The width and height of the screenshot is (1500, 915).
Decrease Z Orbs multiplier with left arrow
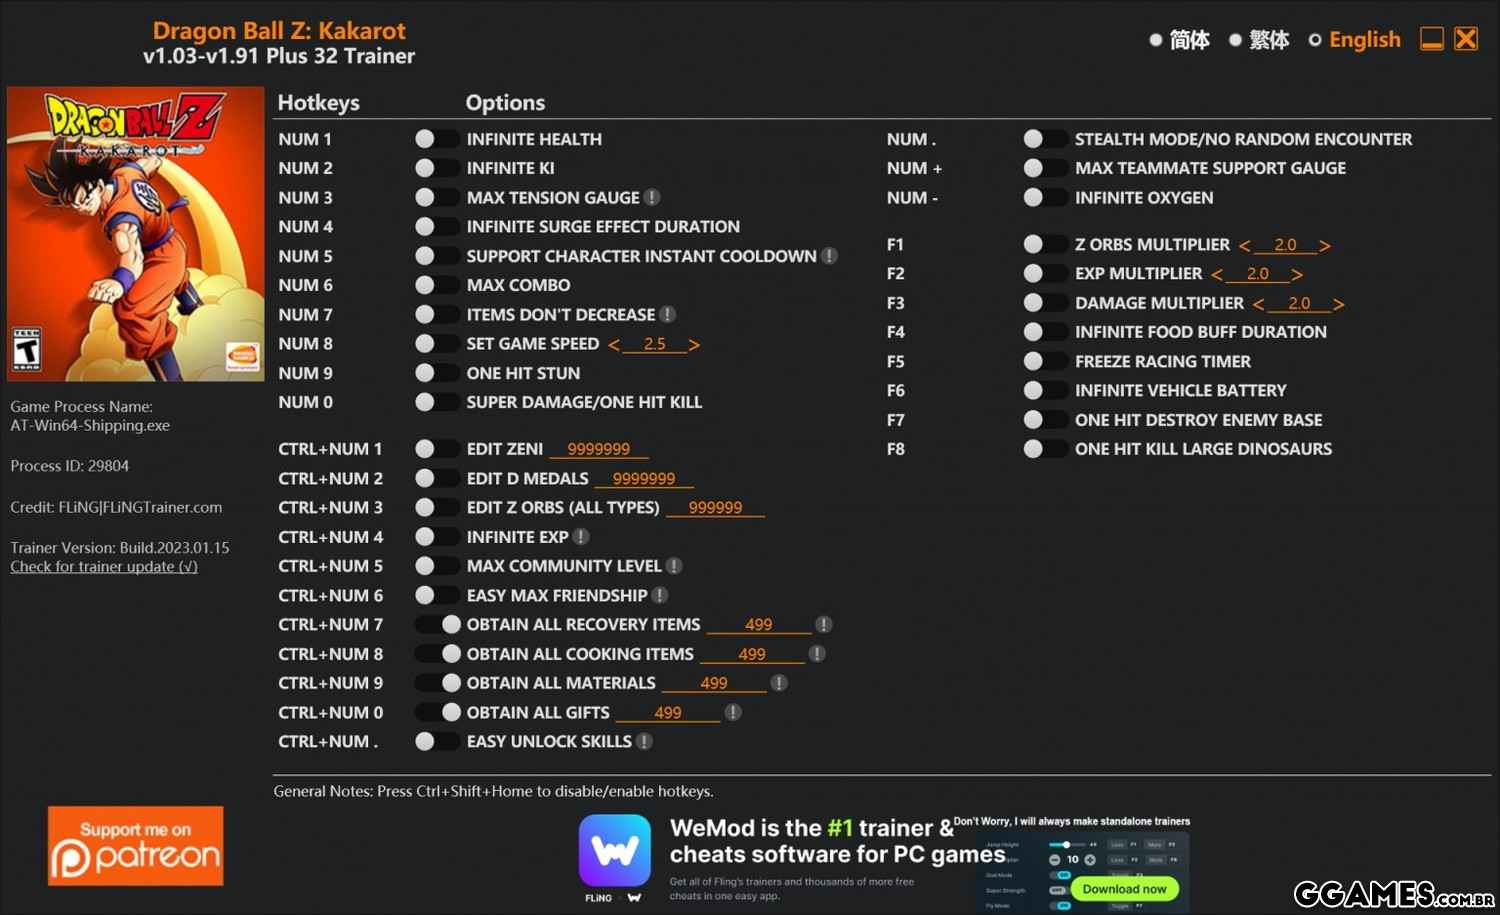click(x=1244, y=246)
